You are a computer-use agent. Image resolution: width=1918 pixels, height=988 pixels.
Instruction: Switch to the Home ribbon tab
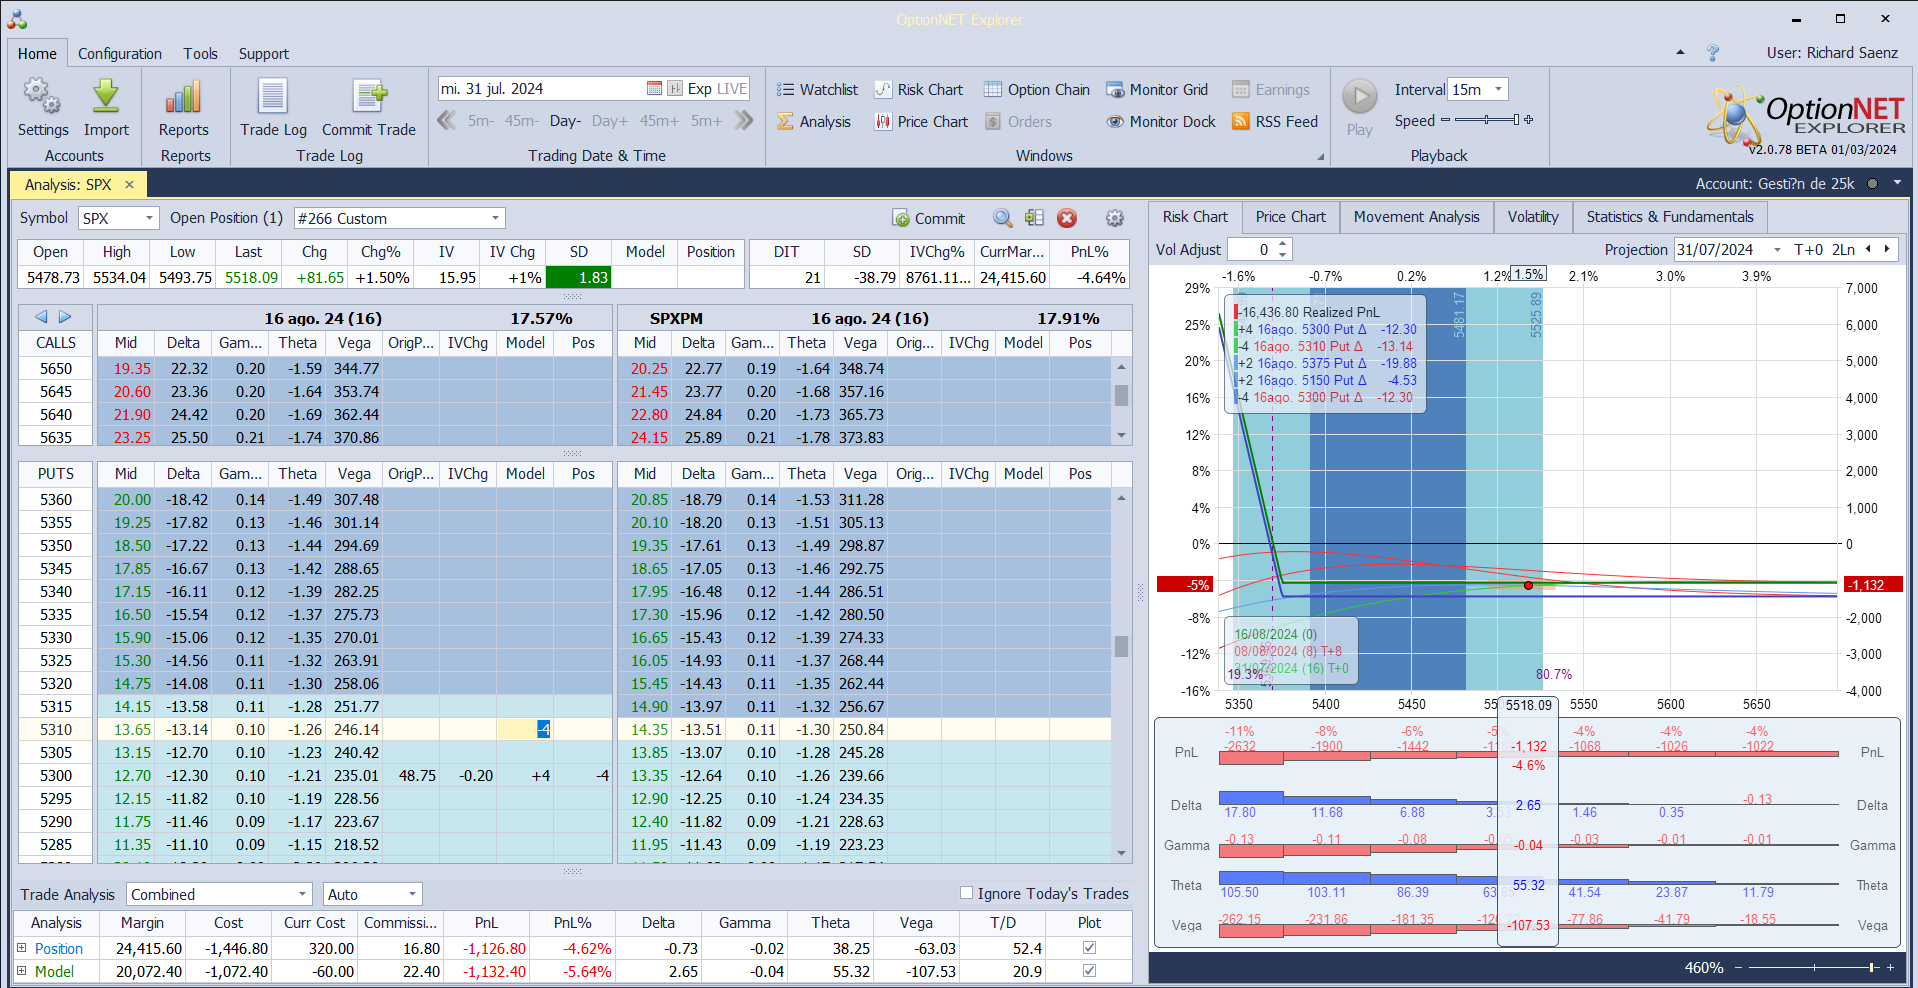[x=37, y=54]
